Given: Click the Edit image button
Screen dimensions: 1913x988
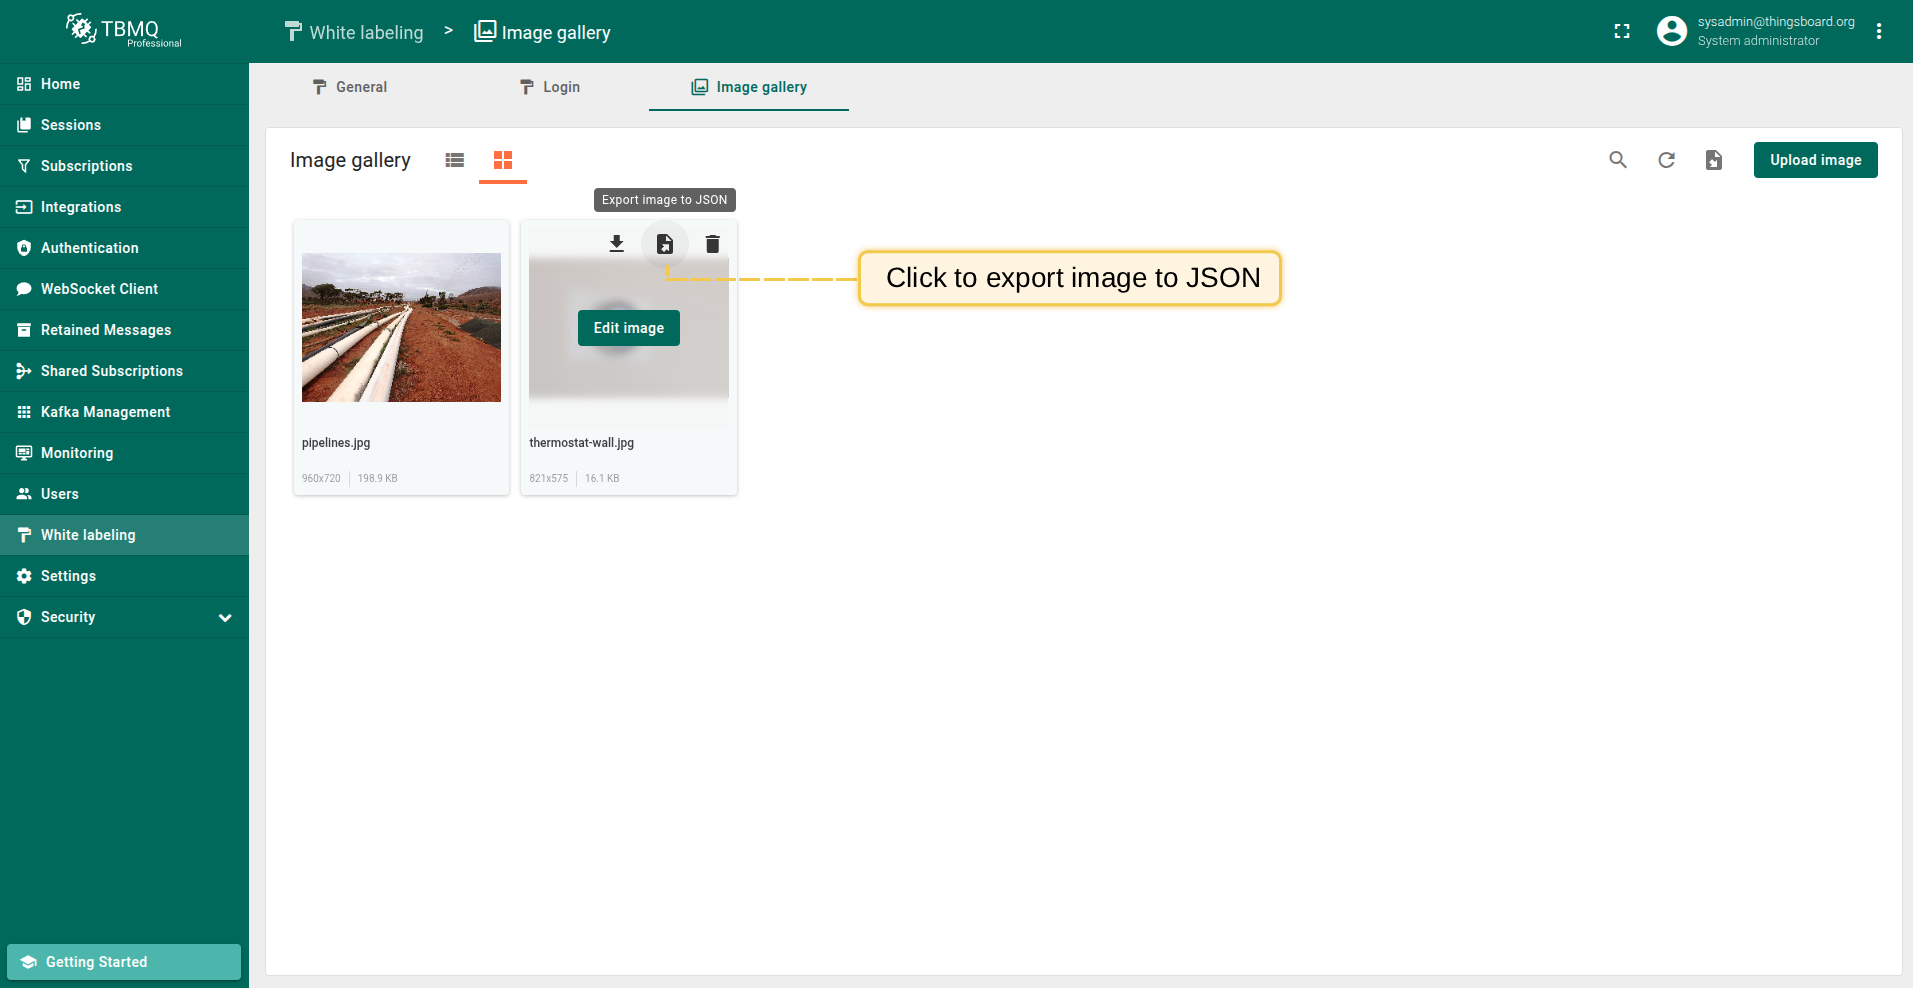Looking at the screenshot, I should point(629,328).
